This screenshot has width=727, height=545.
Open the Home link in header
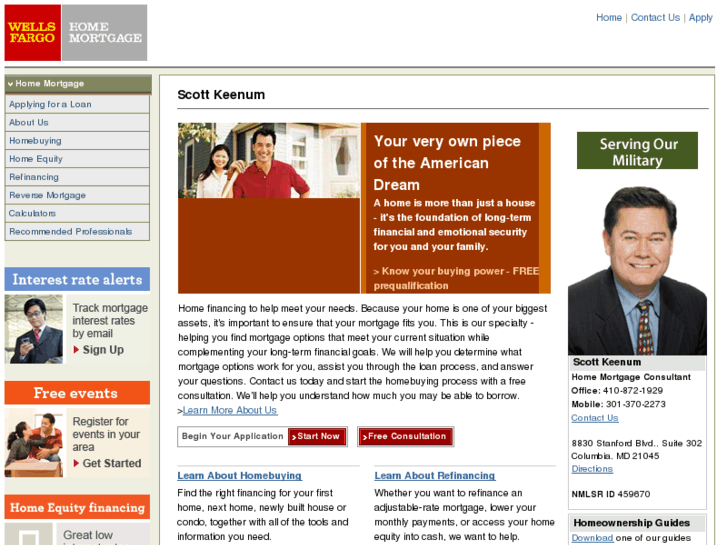[x=609, y=18]
